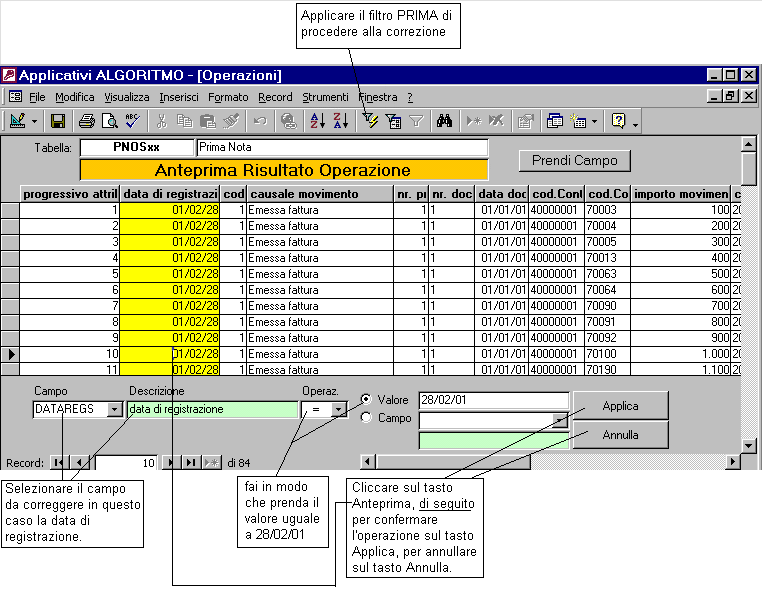This screenshot has width=762, height=593.
Task: Click the cod.Co cell 70100
Action: (607, 354)
